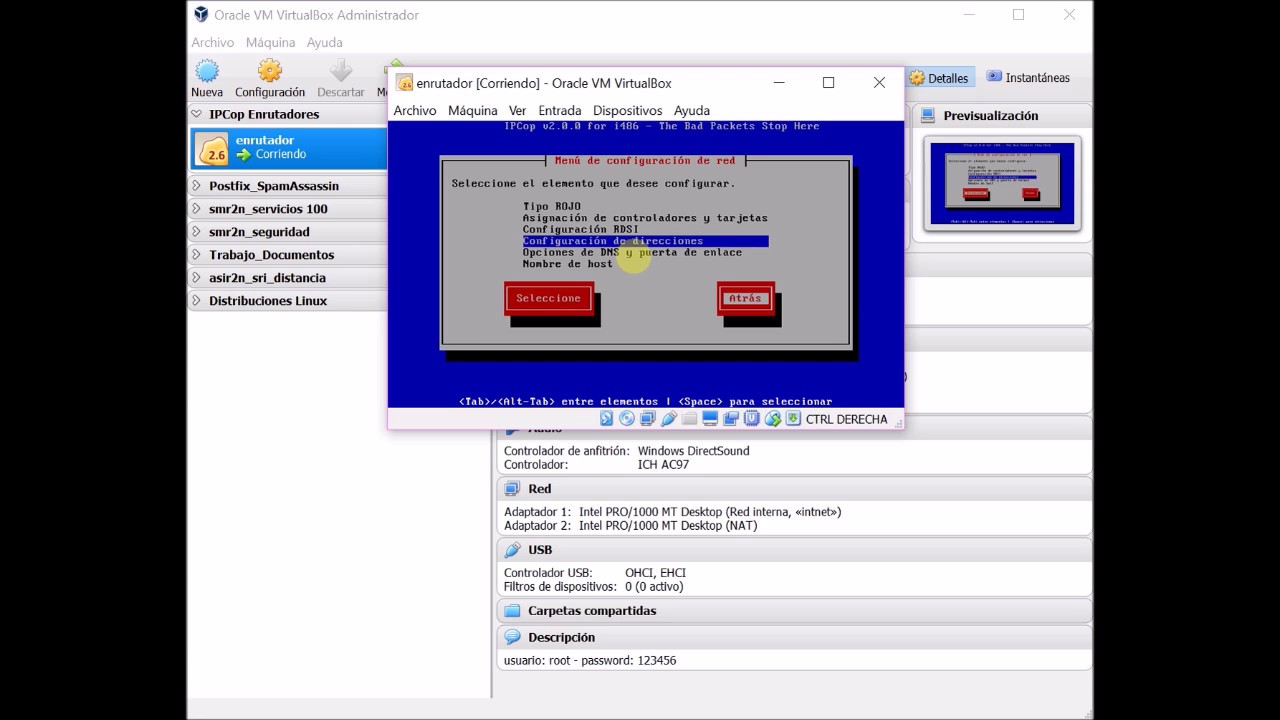Viewport: 1280px width, 720px height.
Task: Open Entrada menu in enrutador VM window
Action: pyautogui.click(x=560, y=111)
